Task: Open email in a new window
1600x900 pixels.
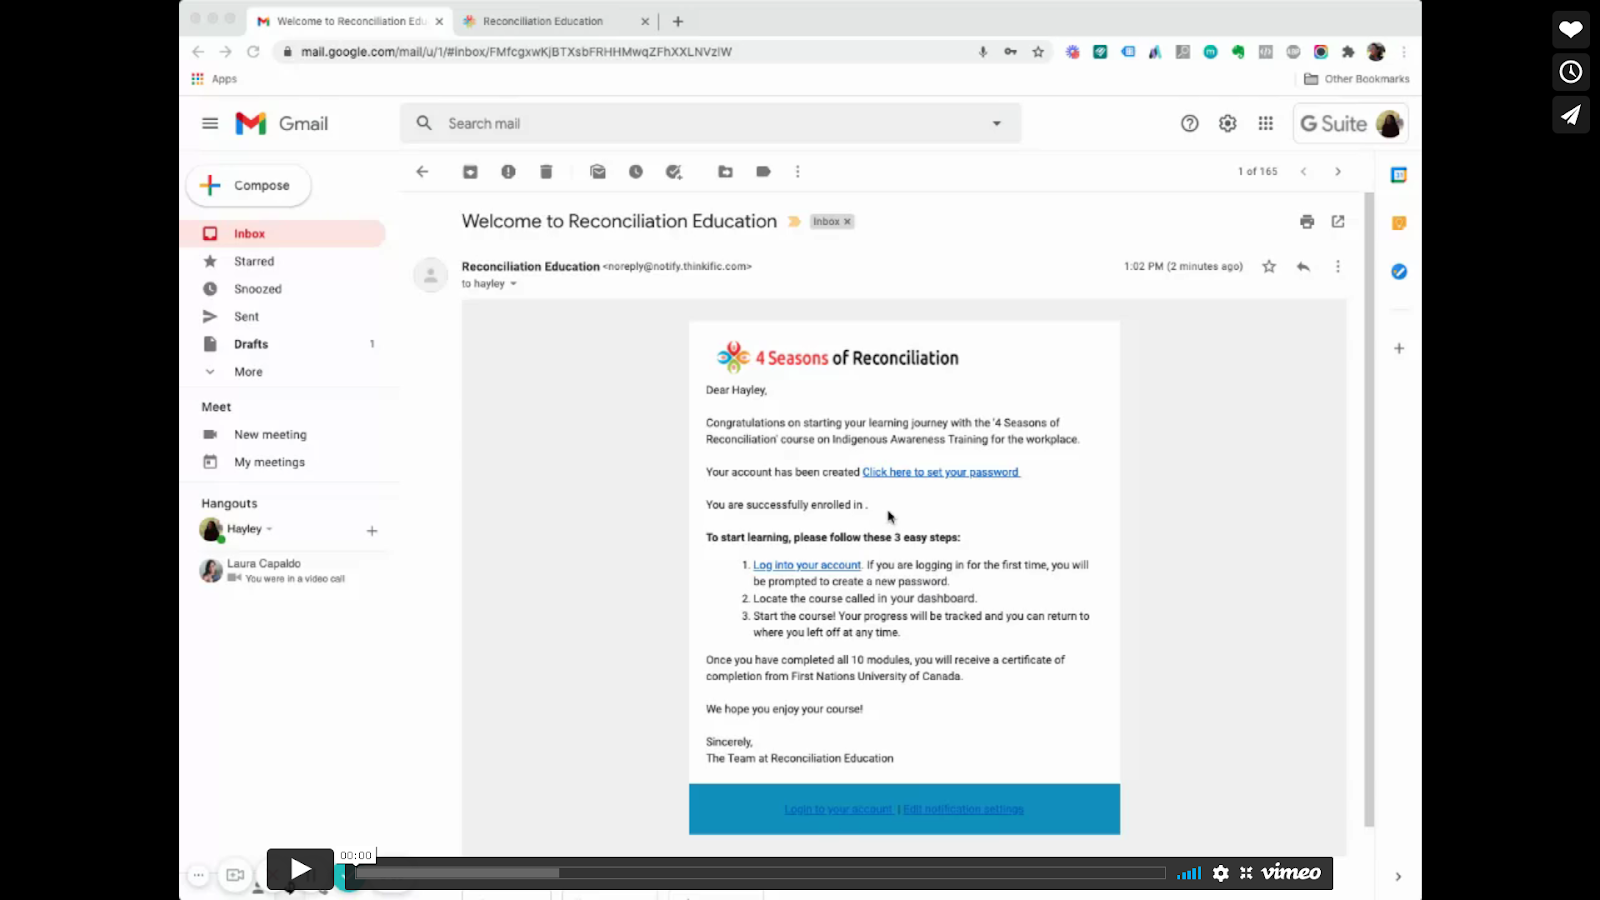Action: click(1338, 222)
